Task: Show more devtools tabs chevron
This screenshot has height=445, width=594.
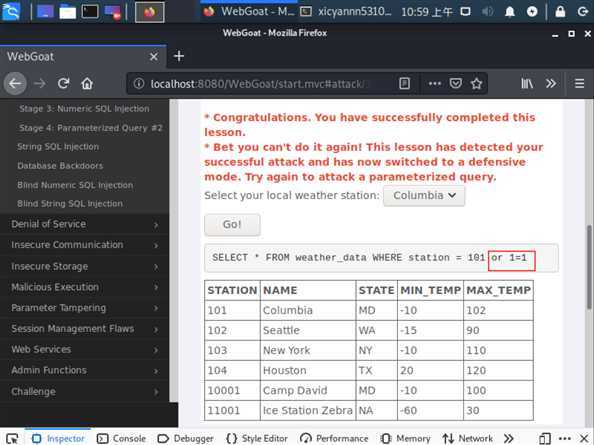Action: point(509,439)
